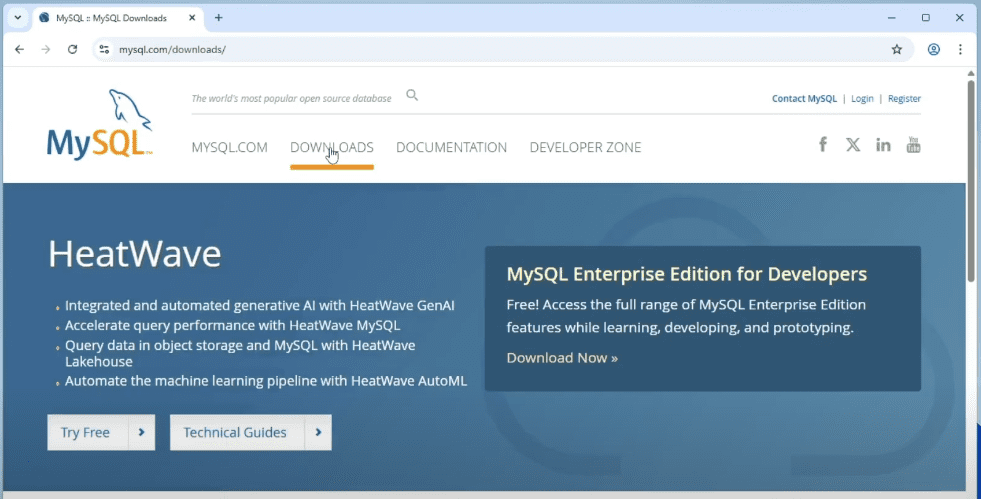Go to DEVELOPER ZONE section
Image resolution: width=981 pixels, height=499 pixels.
click(x=585, y=147)
